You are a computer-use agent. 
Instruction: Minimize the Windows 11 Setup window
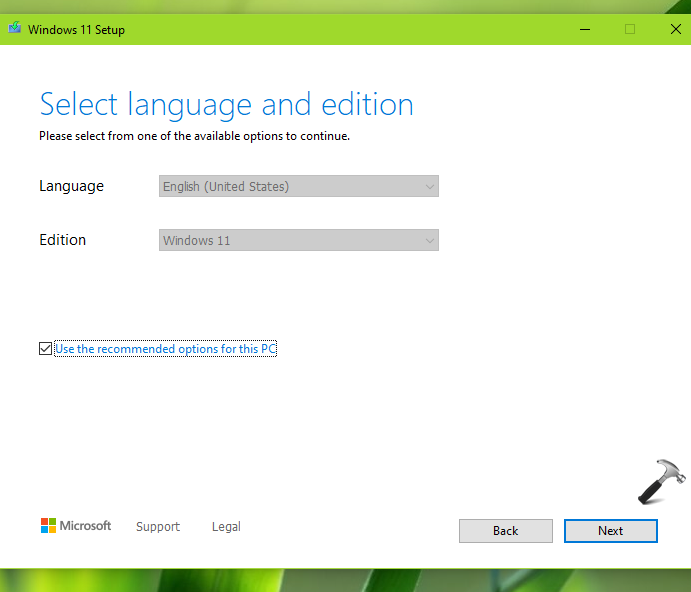coord(584,29)
